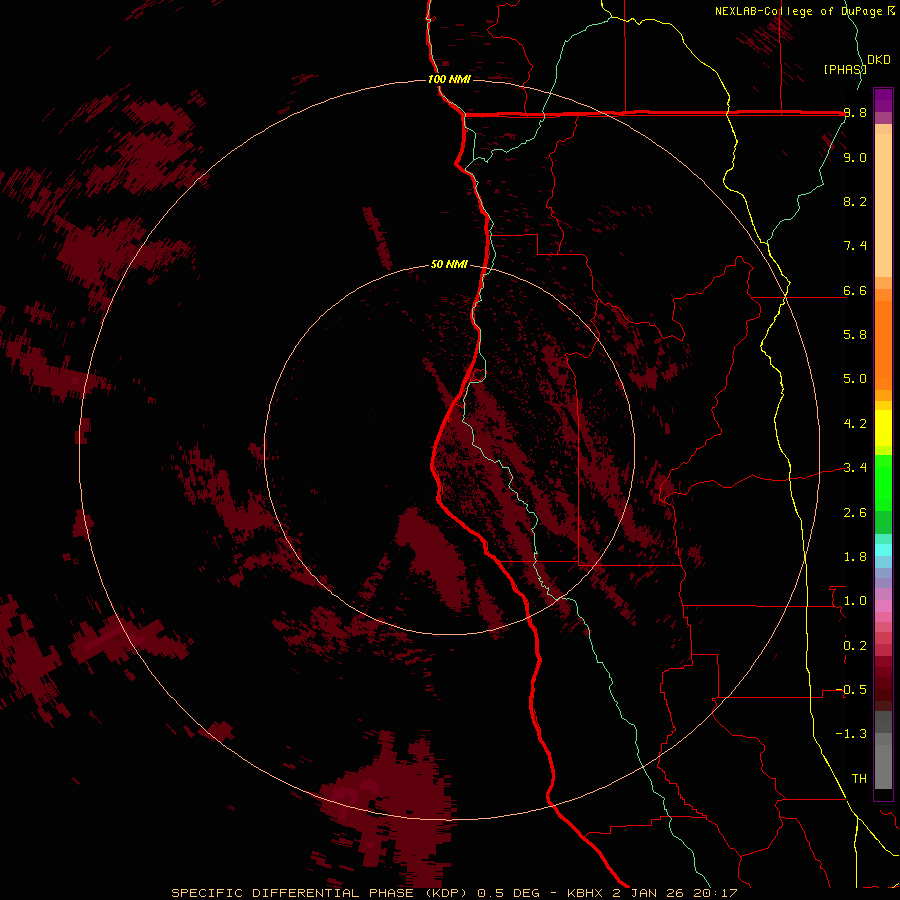Click the -0.5 scale value
Screen dimensions: 900x900
(x=851, y=690)
